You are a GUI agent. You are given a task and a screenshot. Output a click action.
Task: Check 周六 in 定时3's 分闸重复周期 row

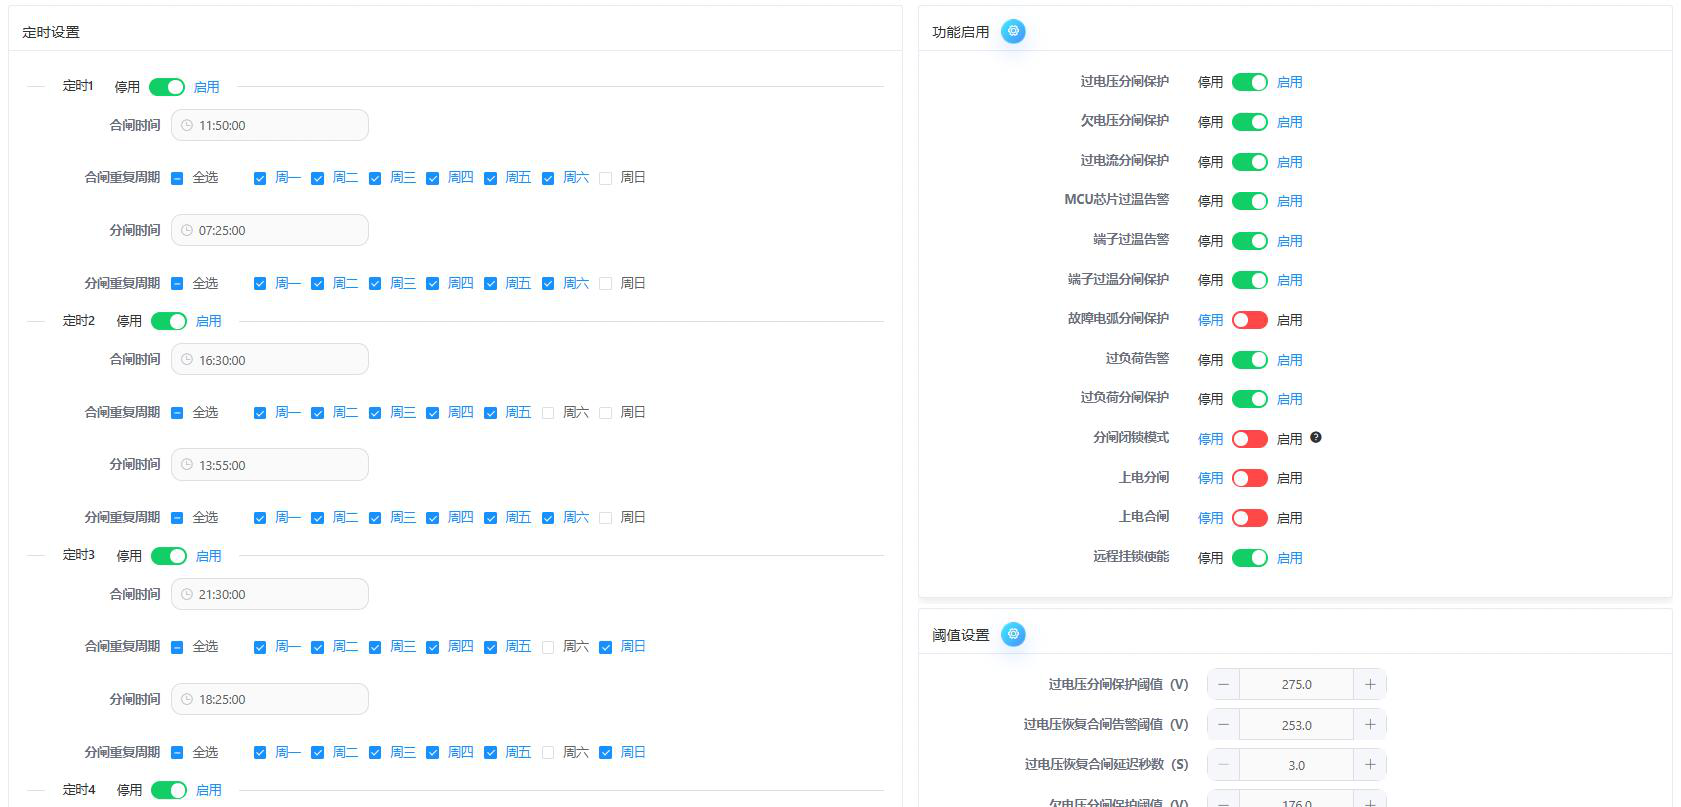548,753
